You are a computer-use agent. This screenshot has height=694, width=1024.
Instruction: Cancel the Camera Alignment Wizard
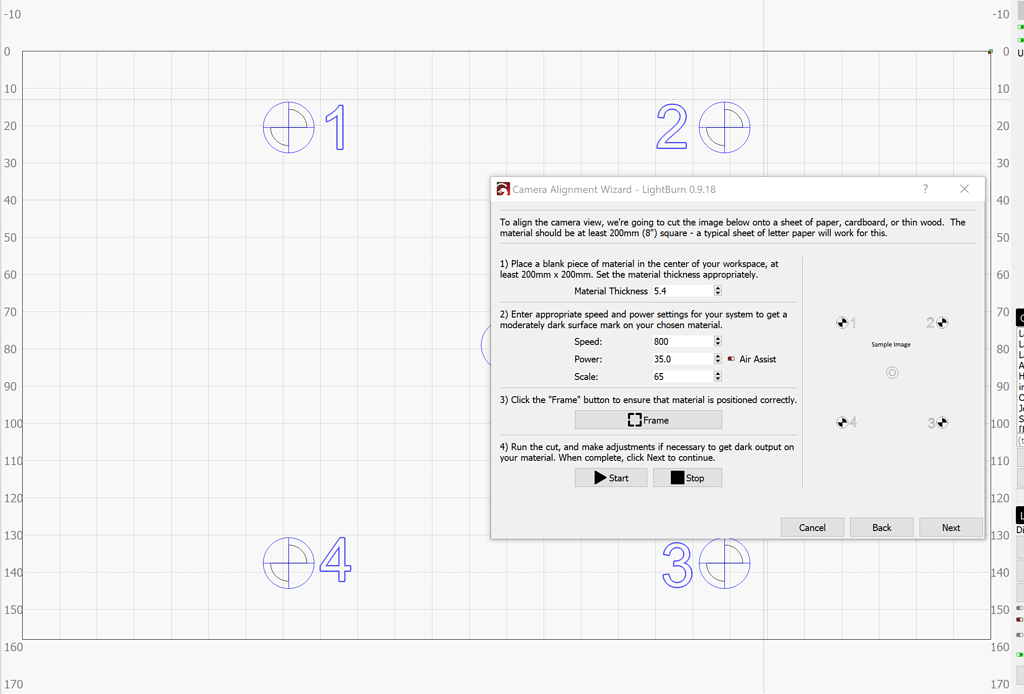[812, 527]
